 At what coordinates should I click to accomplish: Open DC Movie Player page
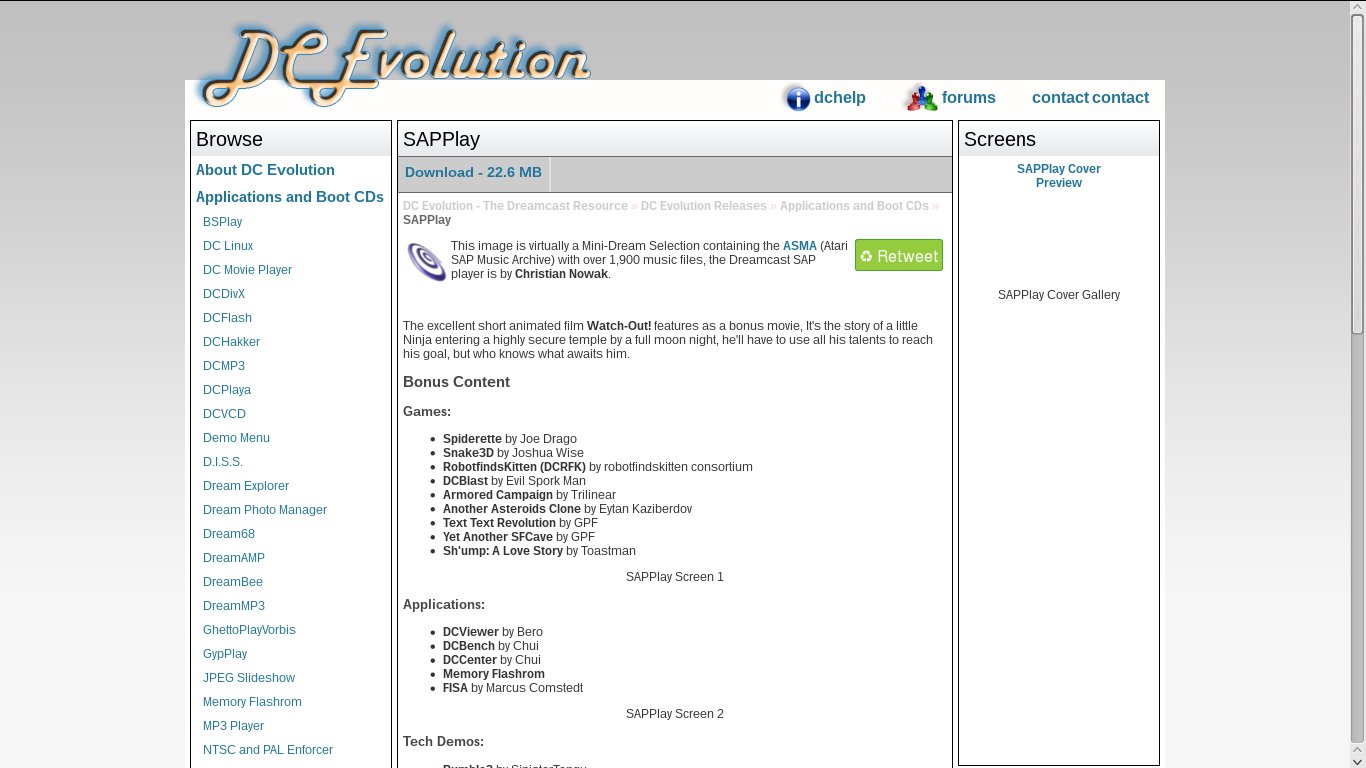pos(247,270)
